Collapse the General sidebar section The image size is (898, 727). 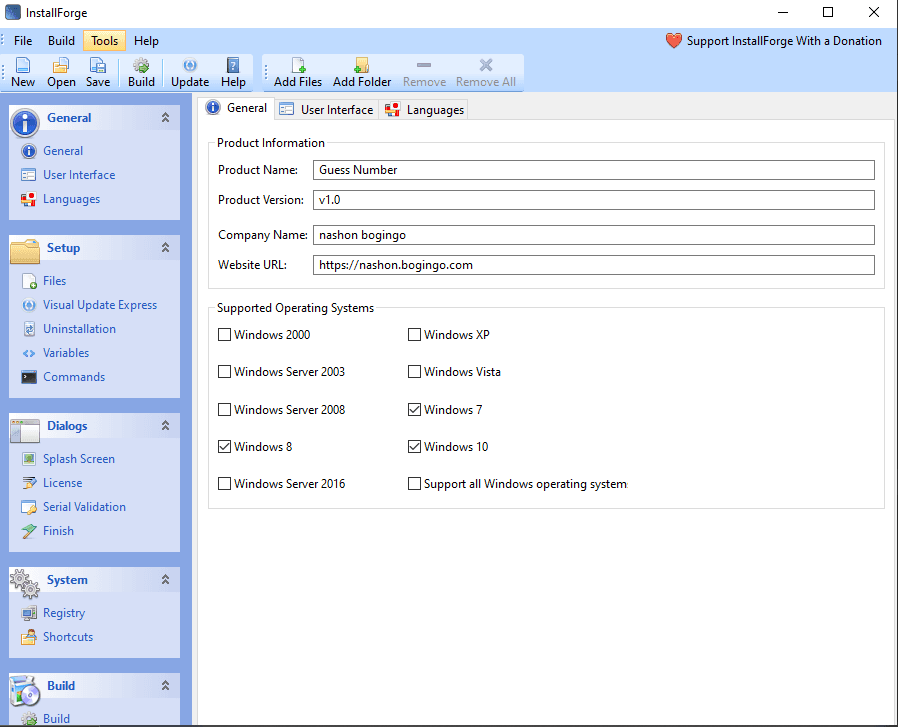pos(165,117)
